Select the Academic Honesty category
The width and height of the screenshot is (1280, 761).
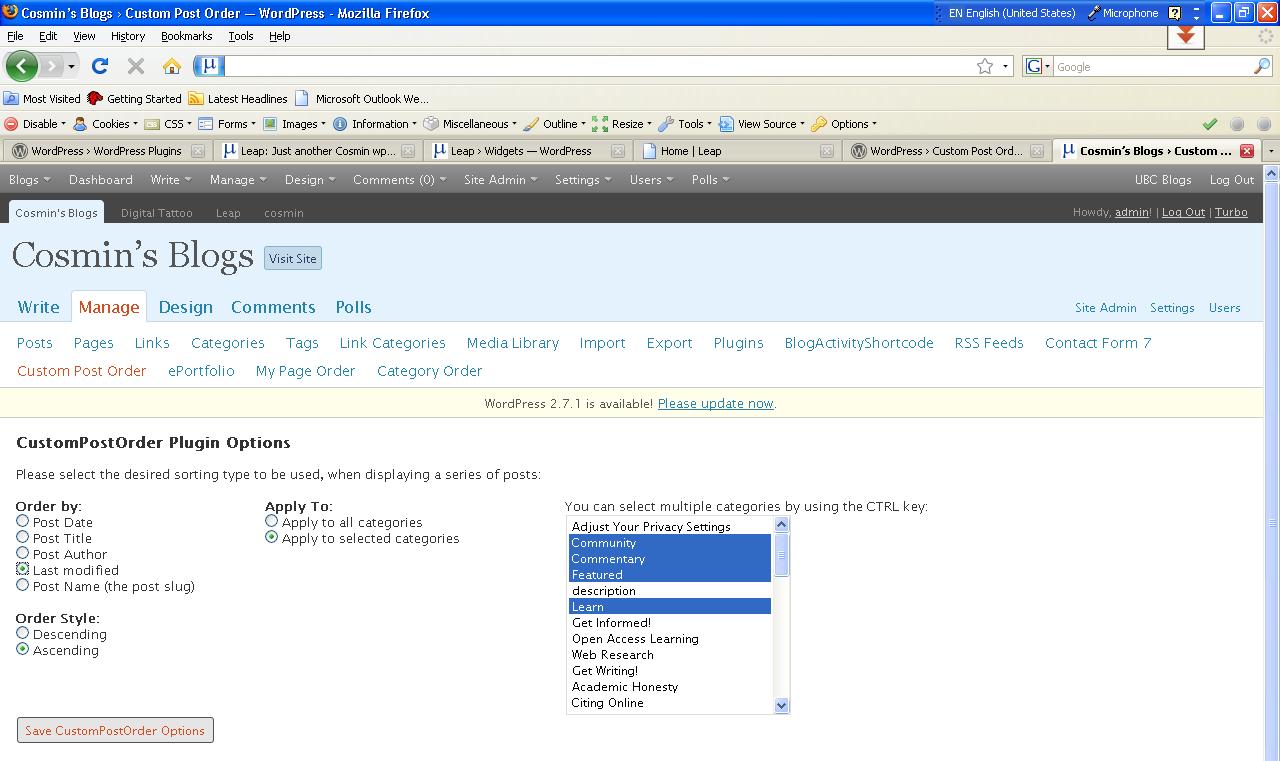[670, 687]
